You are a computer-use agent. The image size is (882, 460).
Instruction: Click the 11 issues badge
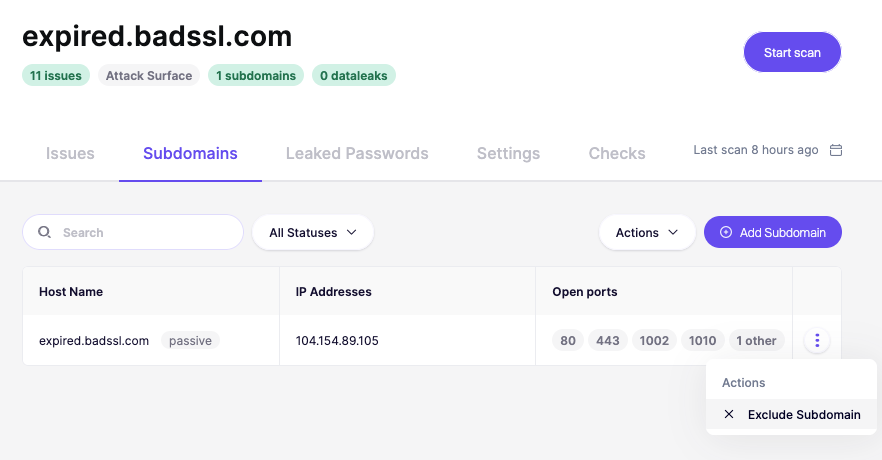click(x=56, y=75)
